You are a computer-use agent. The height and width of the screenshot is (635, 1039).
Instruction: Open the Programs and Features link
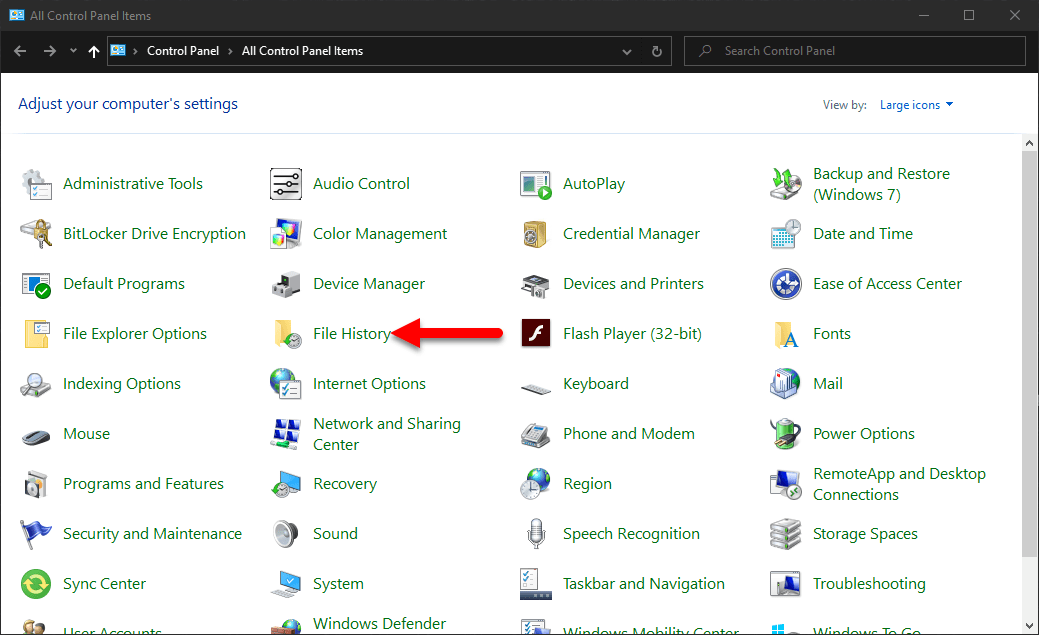click(143, 484)
